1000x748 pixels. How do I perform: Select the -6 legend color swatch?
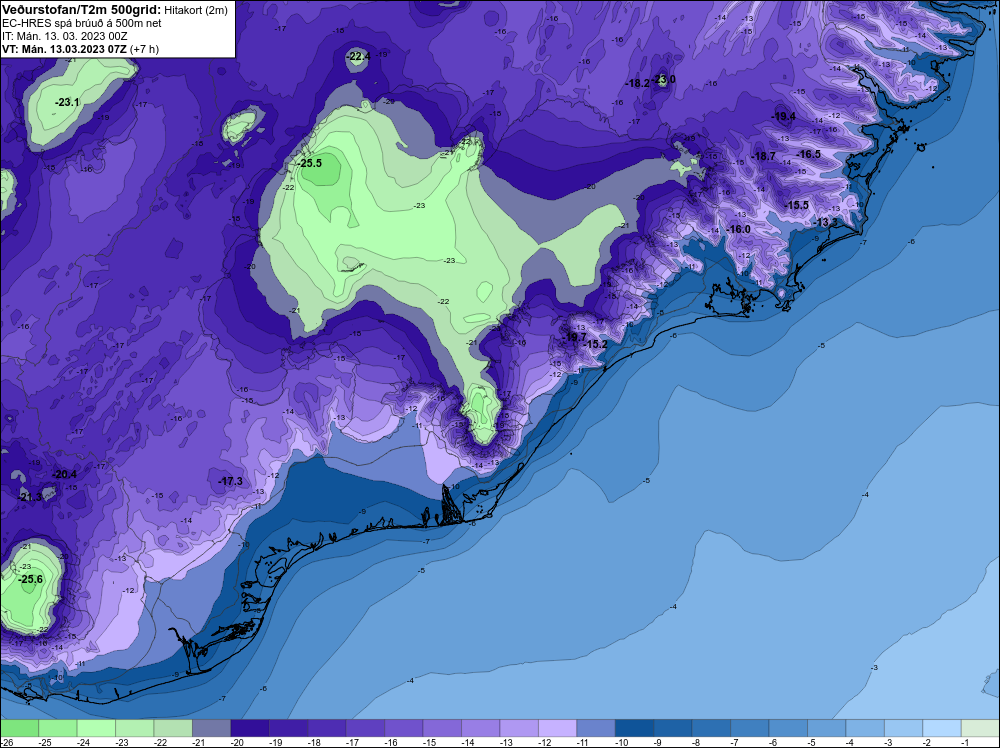(x=788, y=728)
